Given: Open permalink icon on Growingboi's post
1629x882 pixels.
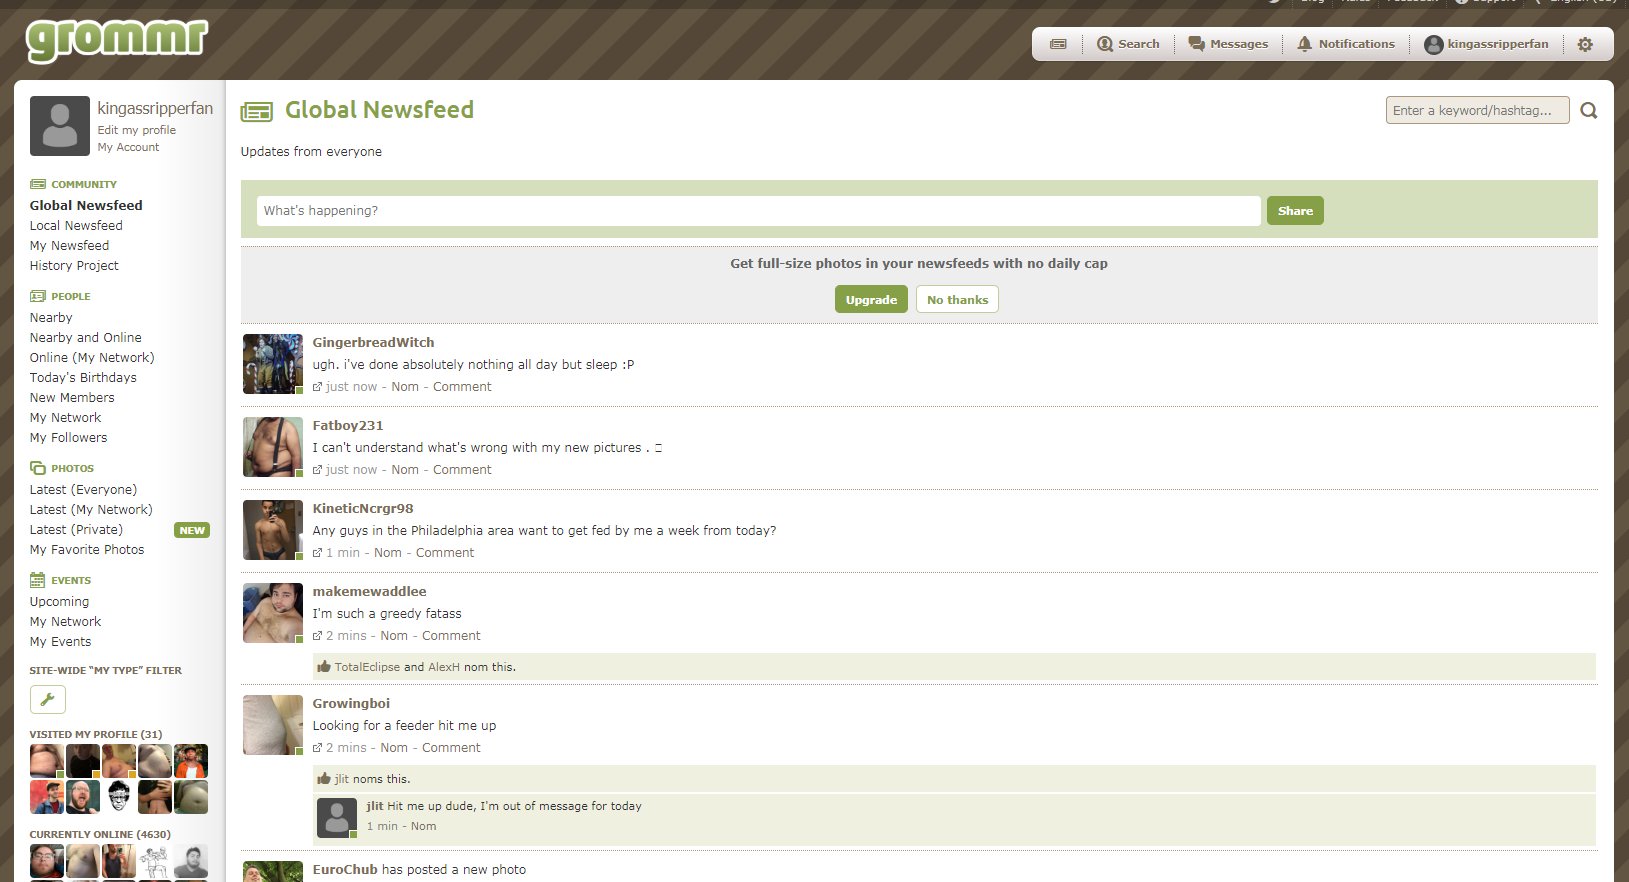Looking at the screenshot, I should (x=317, y=748).
